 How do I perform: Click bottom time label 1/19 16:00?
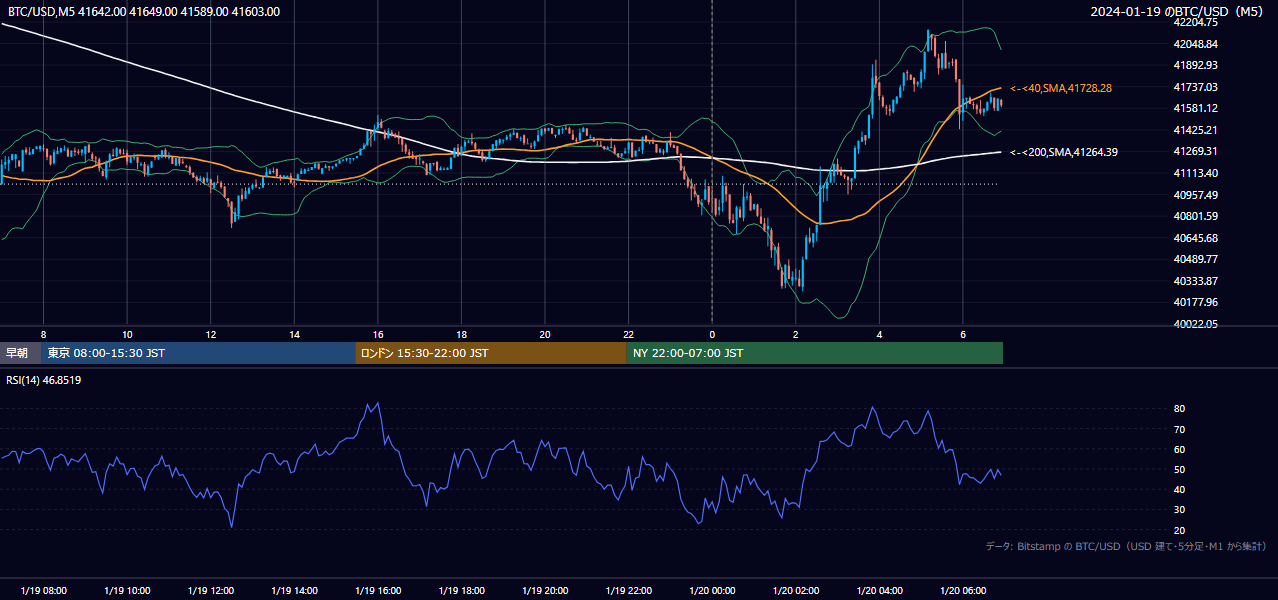tap(378, 591)
